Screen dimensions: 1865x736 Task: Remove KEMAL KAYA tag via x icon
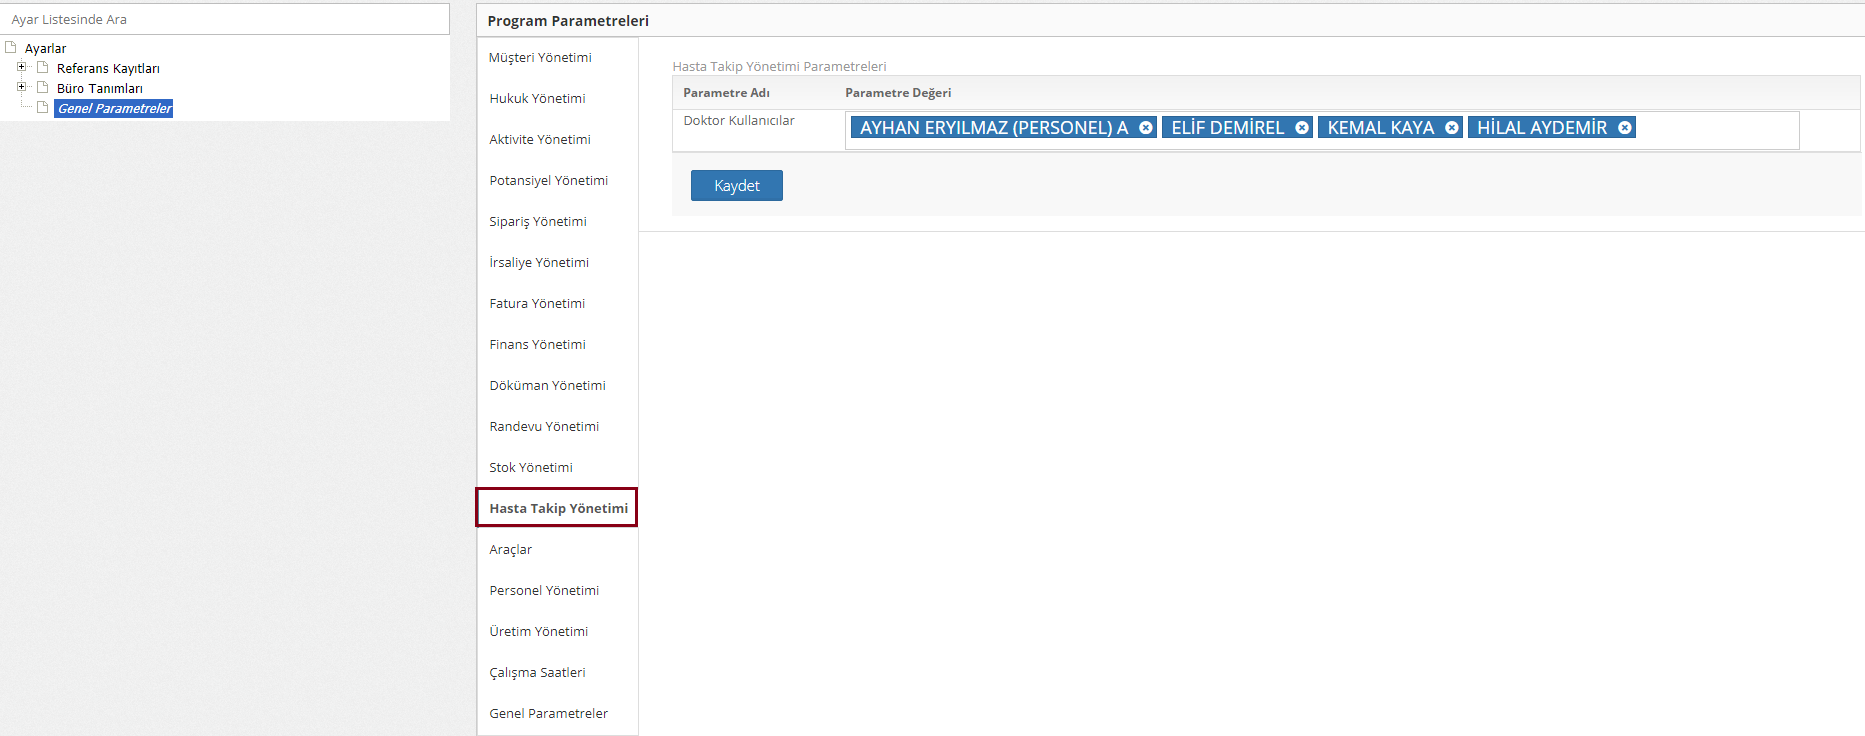click(1451, 128)
